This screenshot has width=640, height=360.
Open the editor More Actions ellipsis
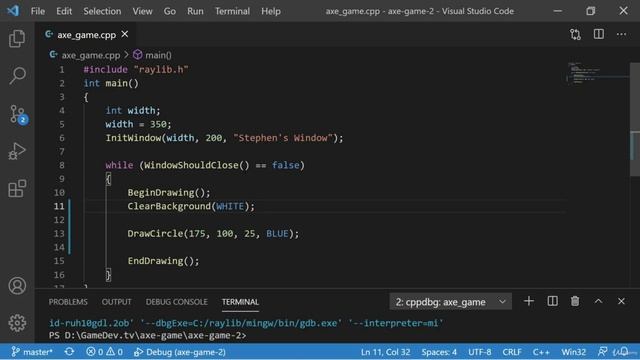[621, 35]
